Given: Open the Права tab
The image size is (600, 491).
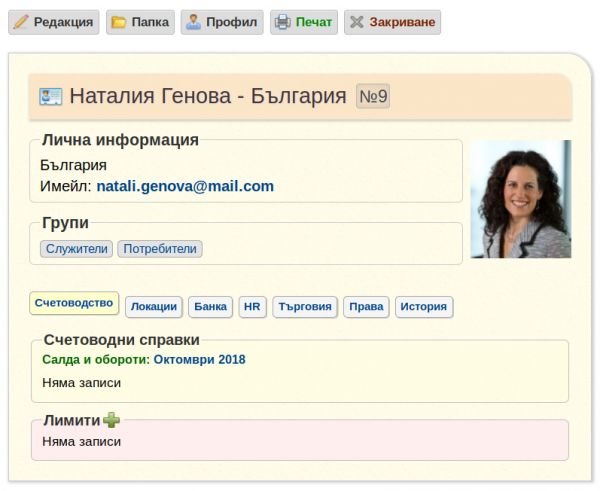Looking at the screenshot, I should coord(366,307).
